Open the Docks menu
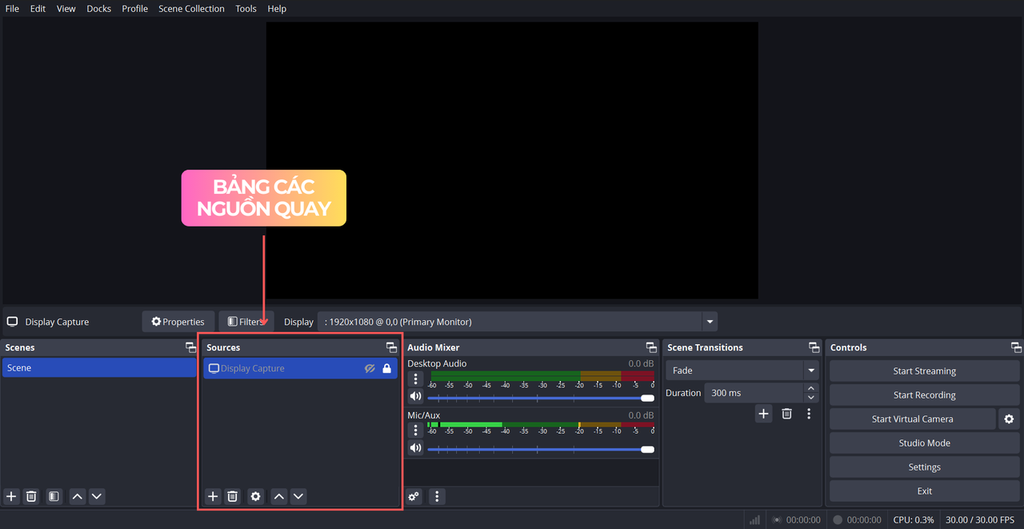 99,9
